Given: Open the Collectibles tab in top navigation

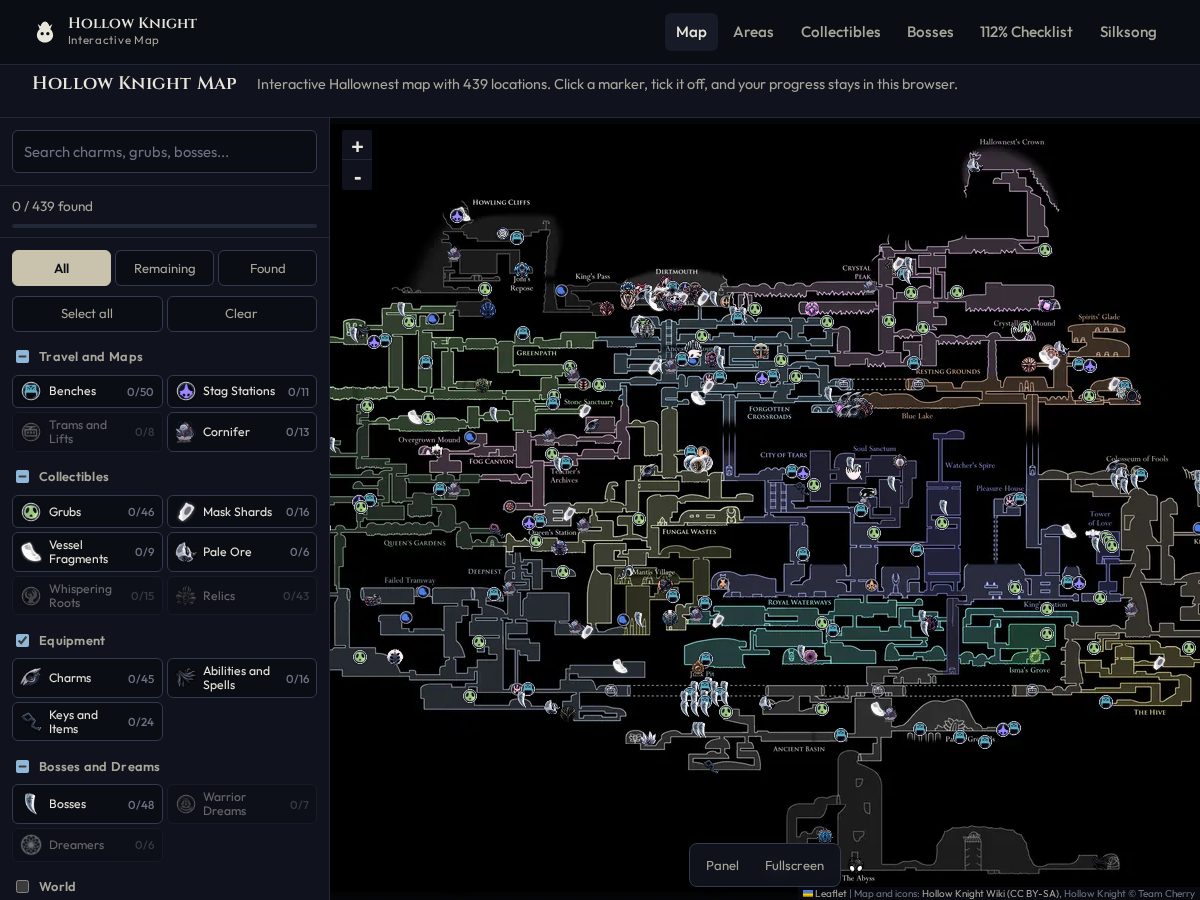Looking at the screenshot, I should coord(840,32).
